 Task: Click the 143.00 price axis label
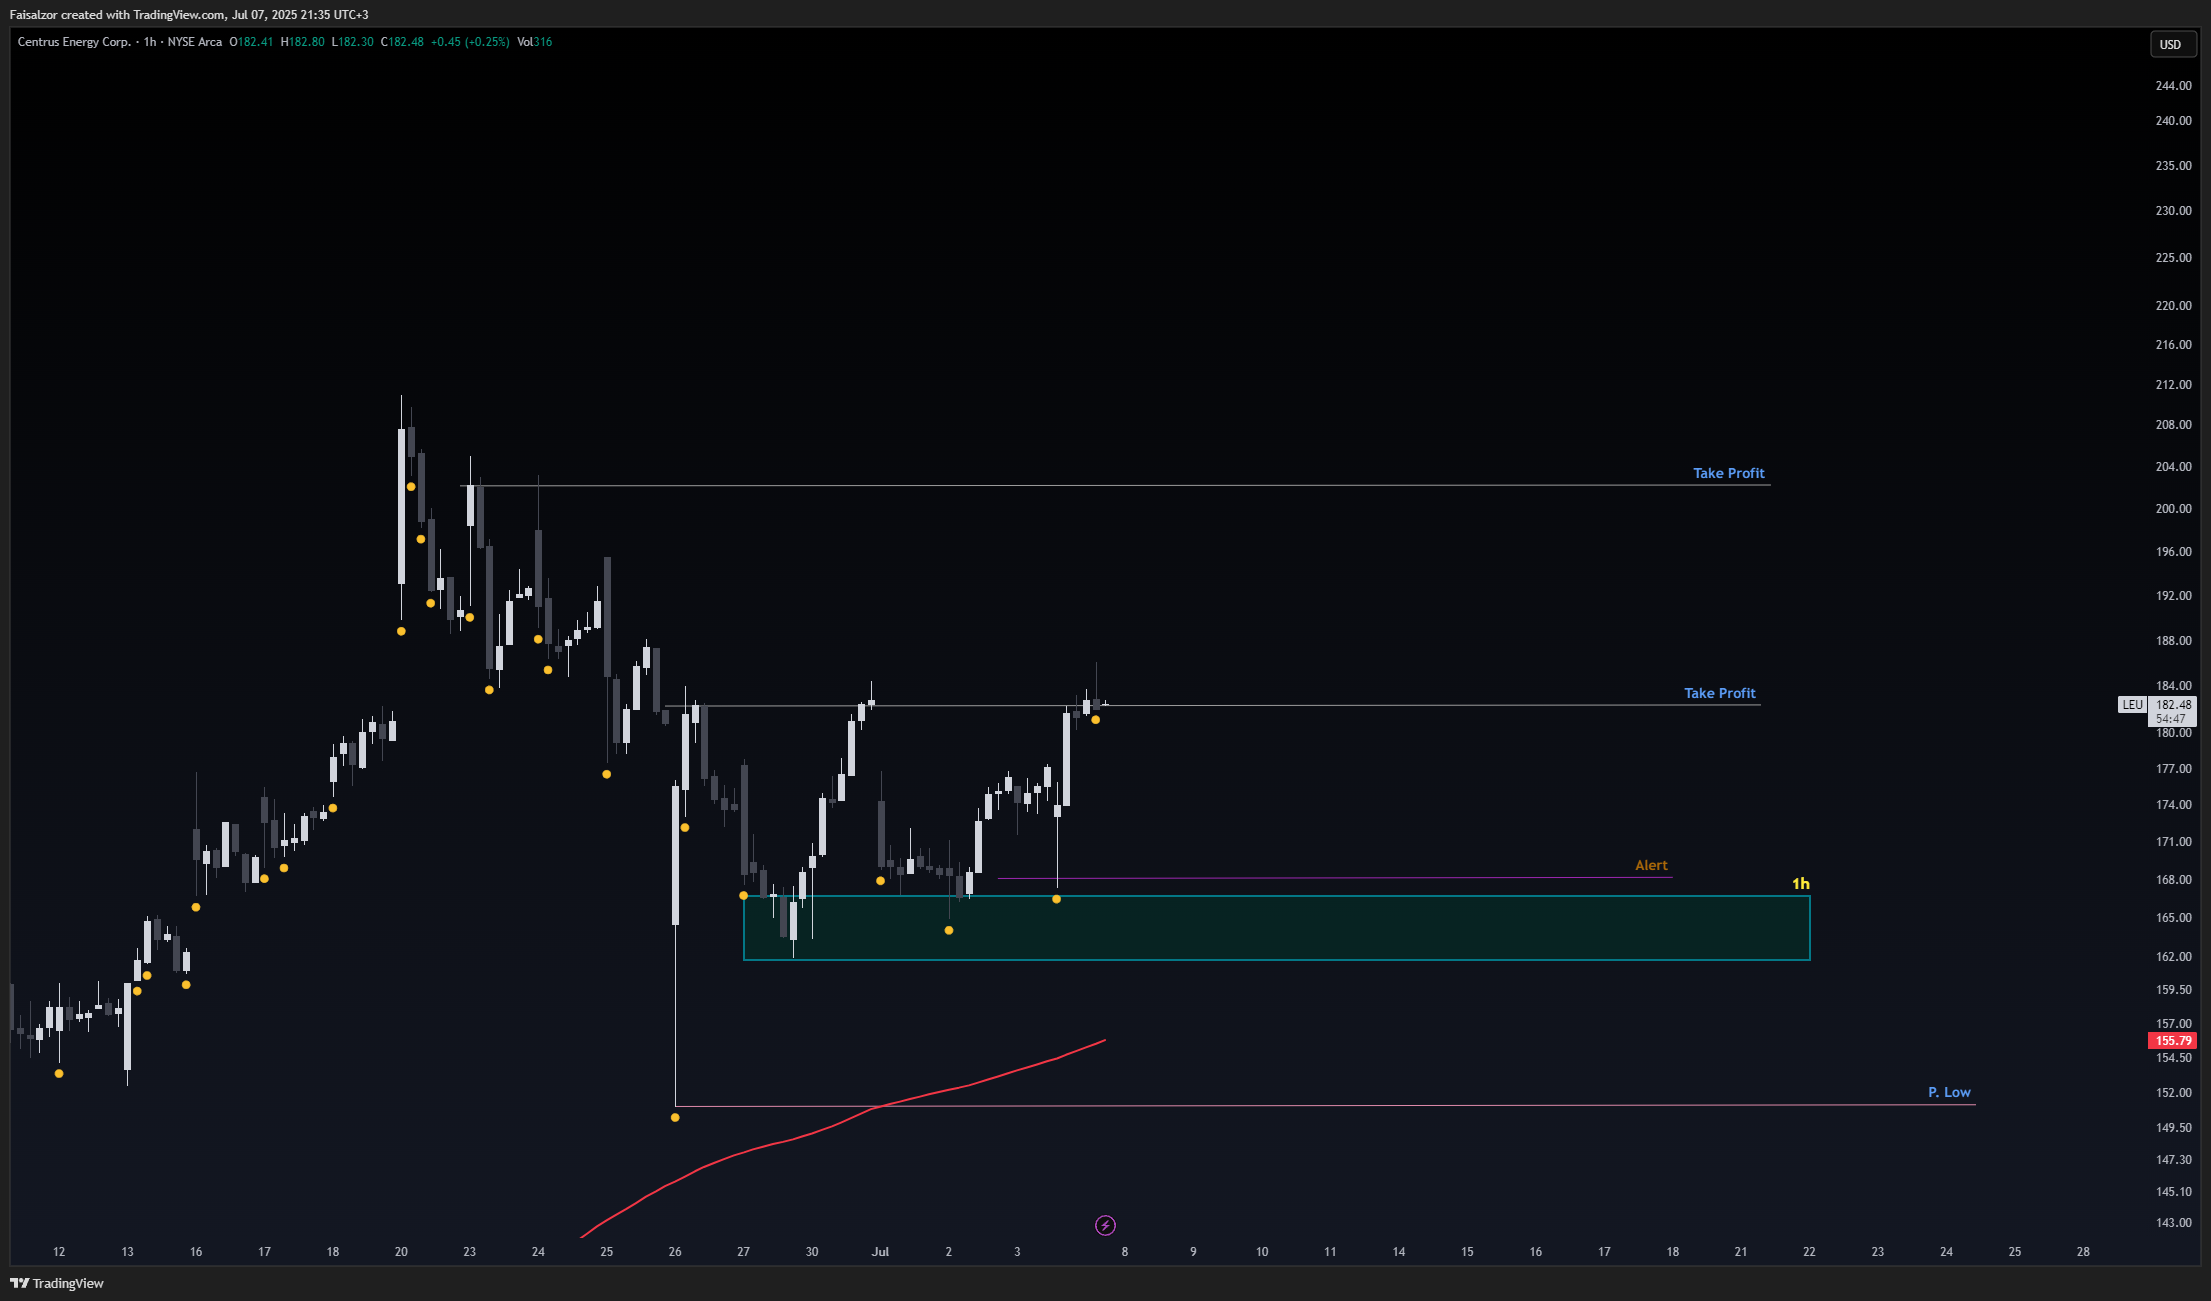coord(2173,1223)
